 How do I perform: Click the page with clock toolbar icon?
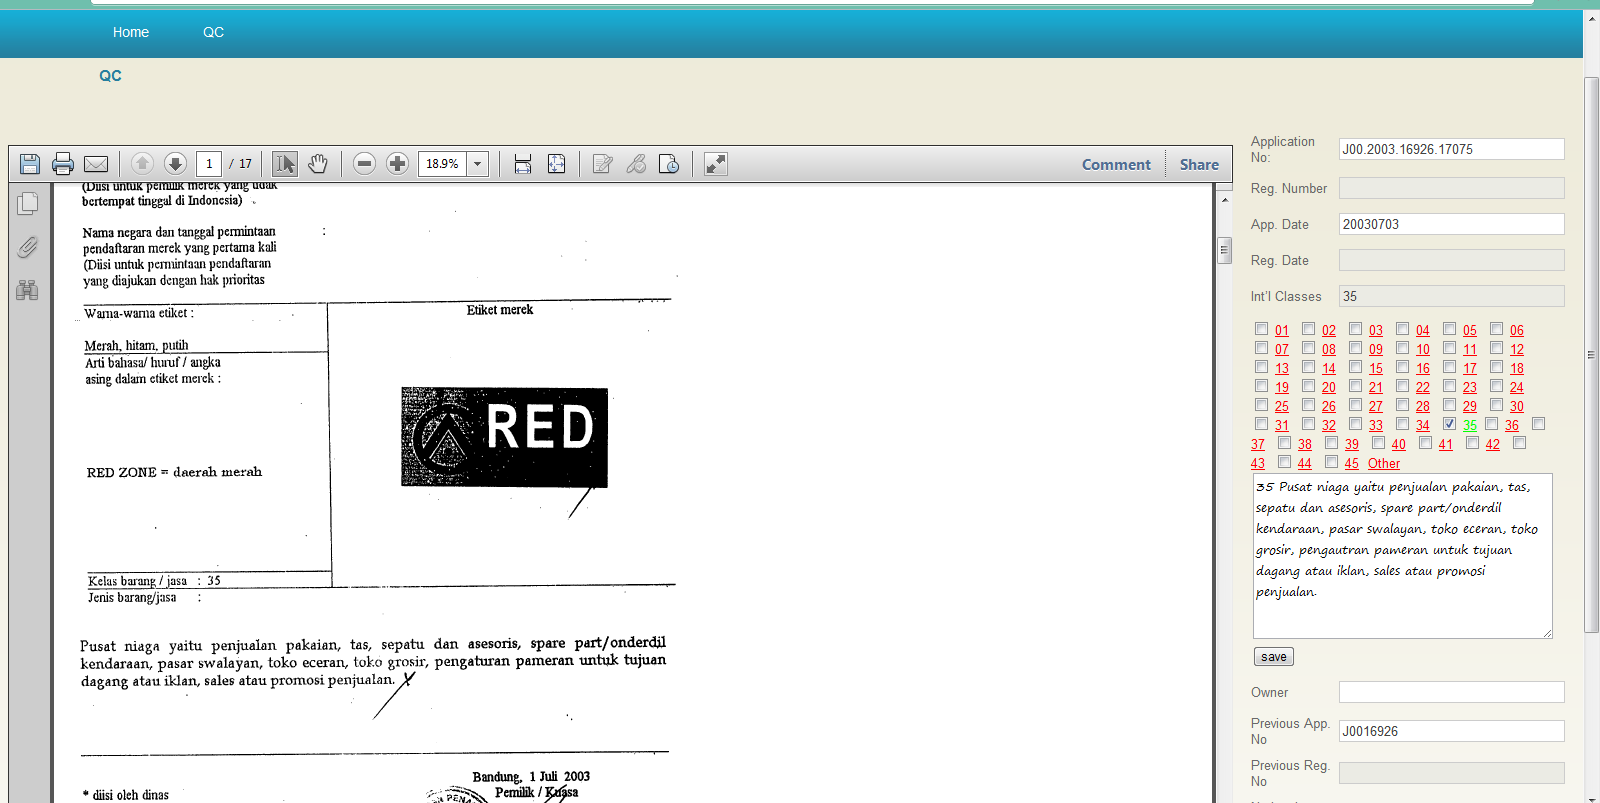pyautogui.click(x=669, y=164)
